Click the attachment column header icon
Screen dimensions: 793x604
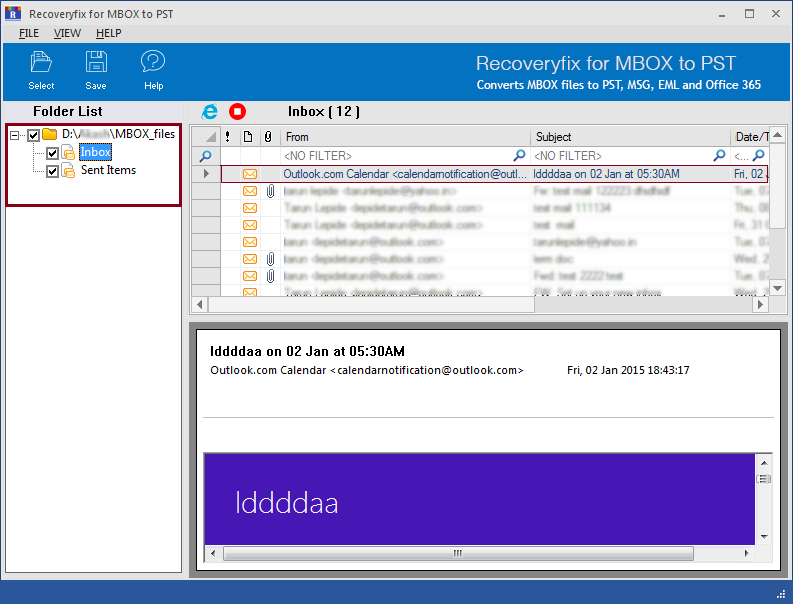pos(268,137)
